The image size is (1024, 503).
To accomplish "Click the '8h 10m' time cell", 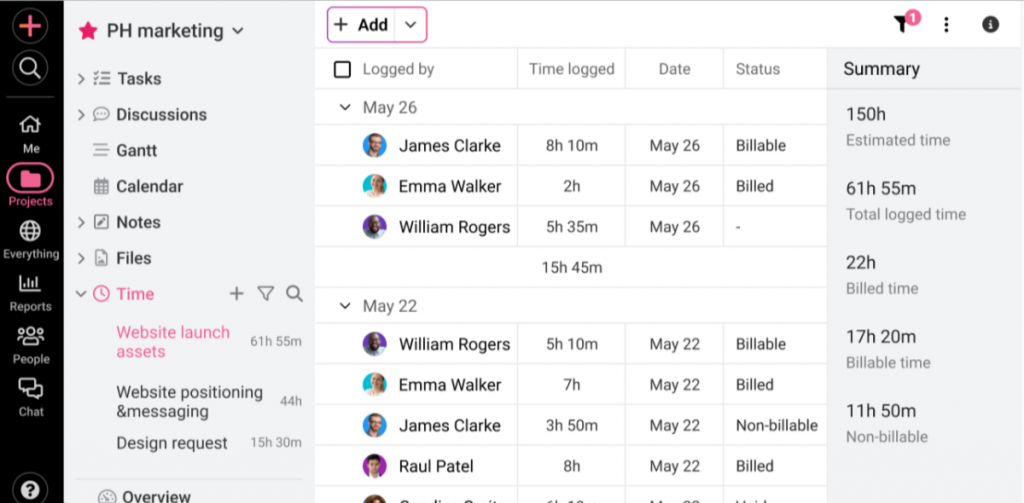I will (571, 145).
